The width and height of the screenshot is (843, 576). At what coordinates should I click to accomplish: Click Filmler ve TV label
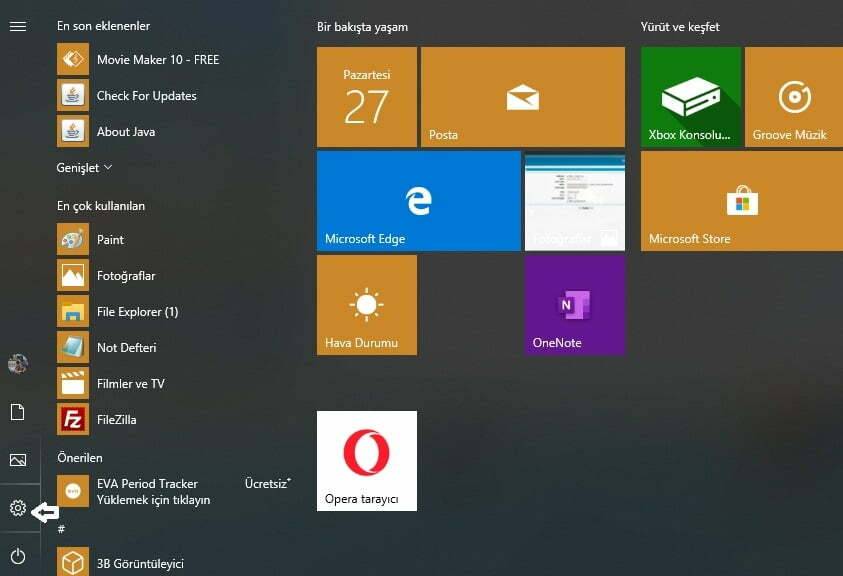[x=131, y=384]
